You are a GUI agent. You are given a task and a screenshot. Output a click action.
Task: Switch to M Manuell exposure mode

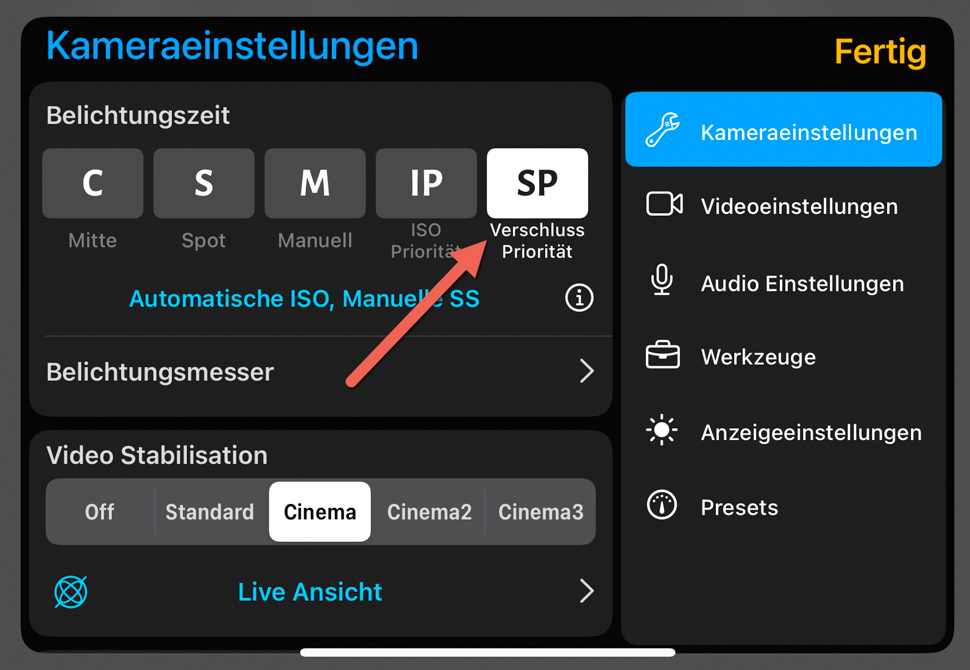(315, 183)
